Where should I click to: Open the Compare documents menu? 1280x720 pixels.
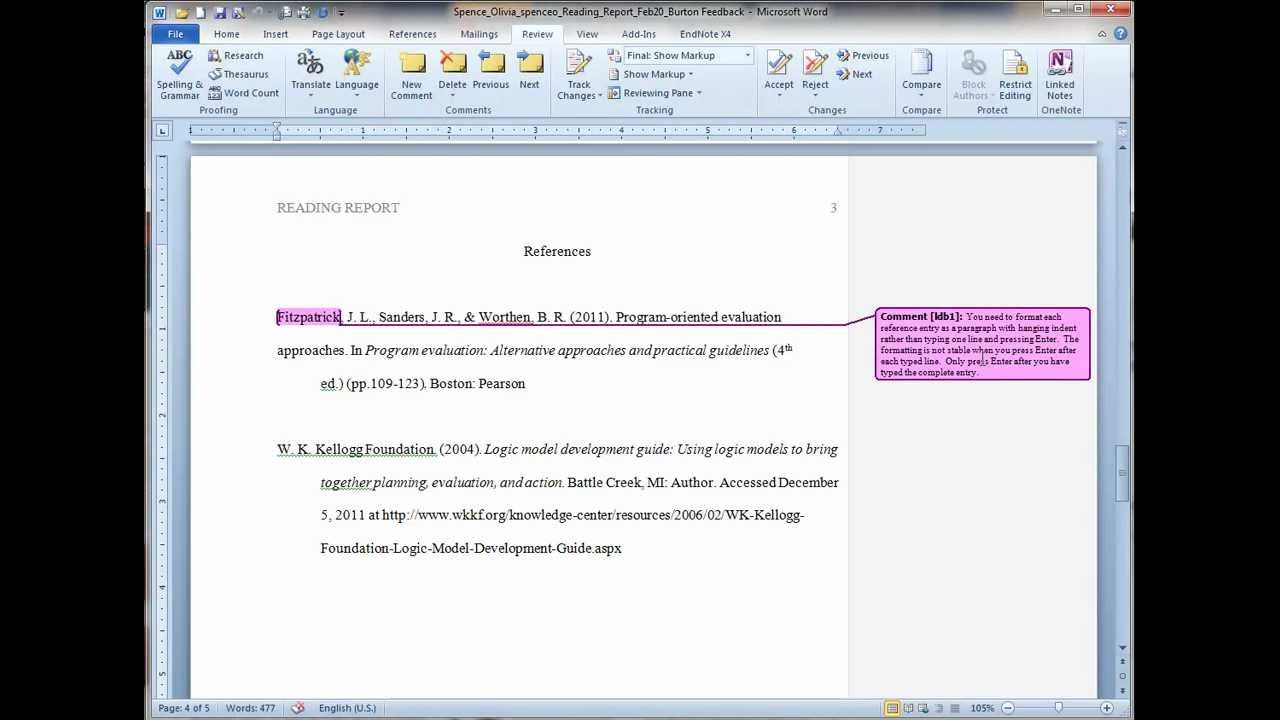click(922, 75)
